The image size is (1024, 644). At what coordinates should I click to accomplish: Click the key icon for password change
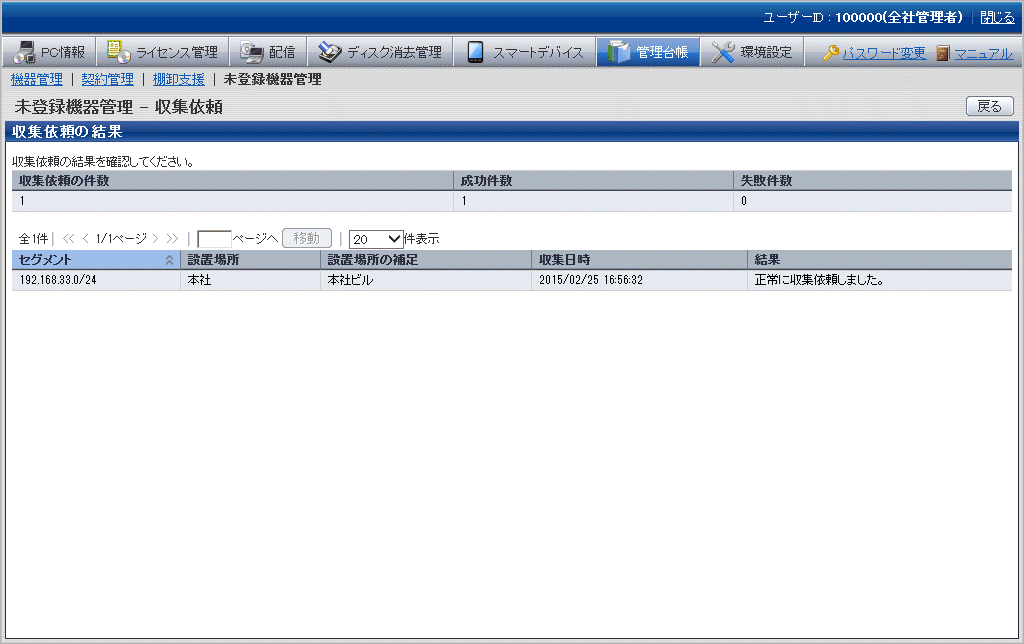[x=831, y=53]
